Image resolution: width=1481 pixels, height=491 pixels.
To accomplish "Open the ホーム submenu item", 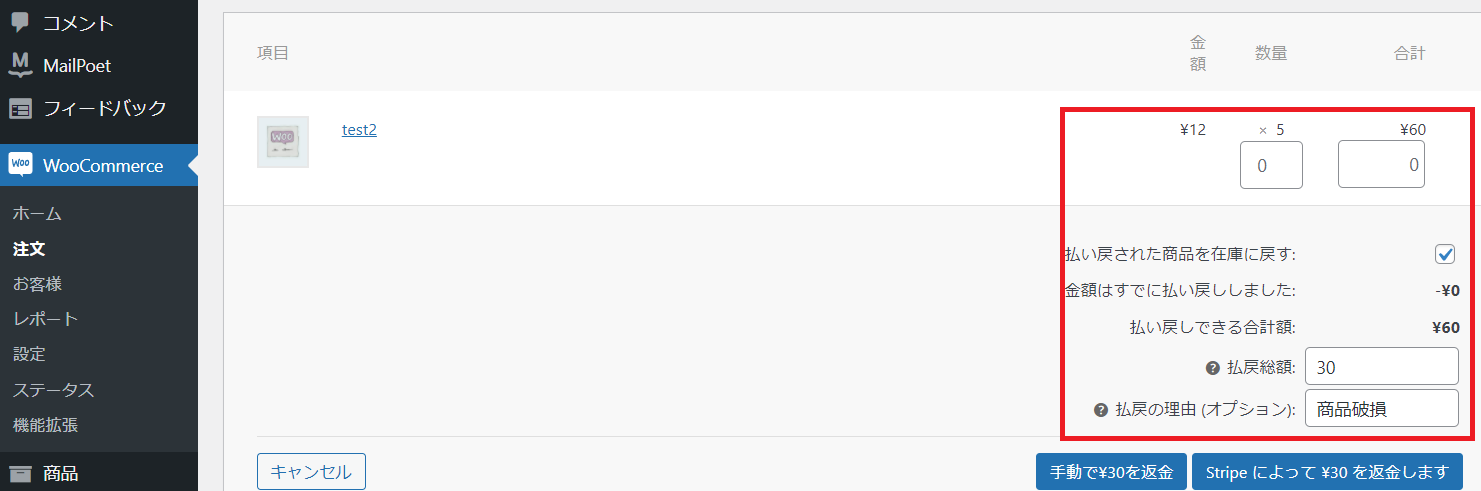I will pos(37,213).
